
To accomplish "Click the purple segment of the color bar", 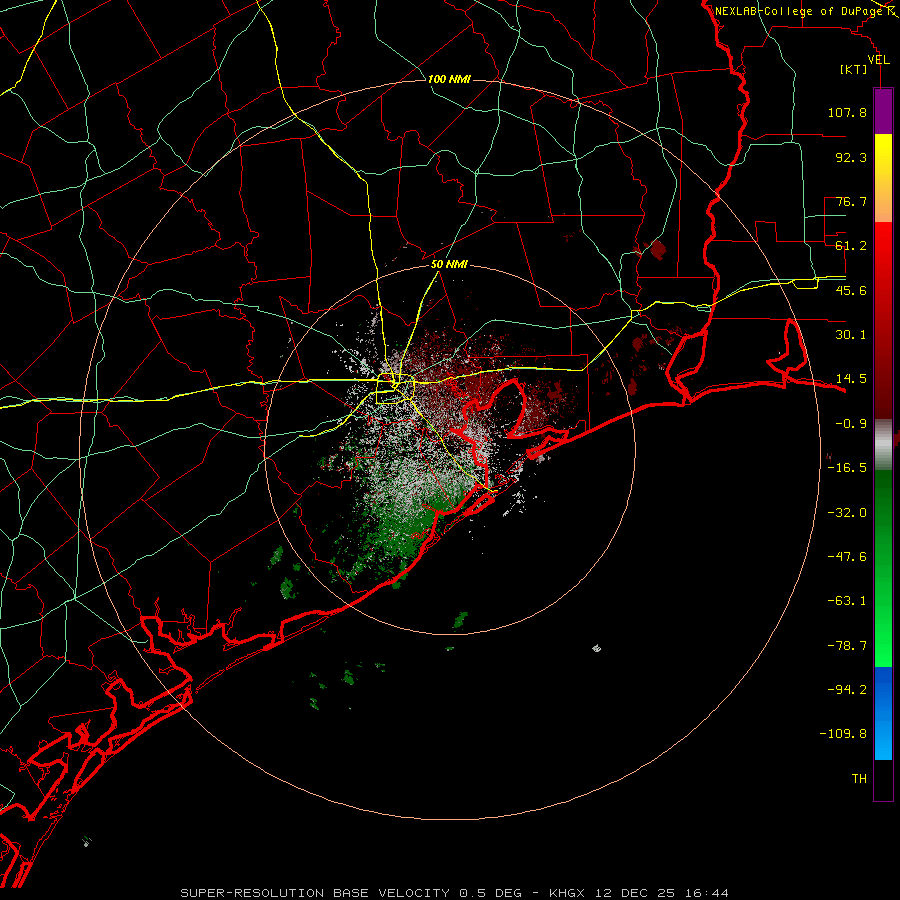I will 883,111.
